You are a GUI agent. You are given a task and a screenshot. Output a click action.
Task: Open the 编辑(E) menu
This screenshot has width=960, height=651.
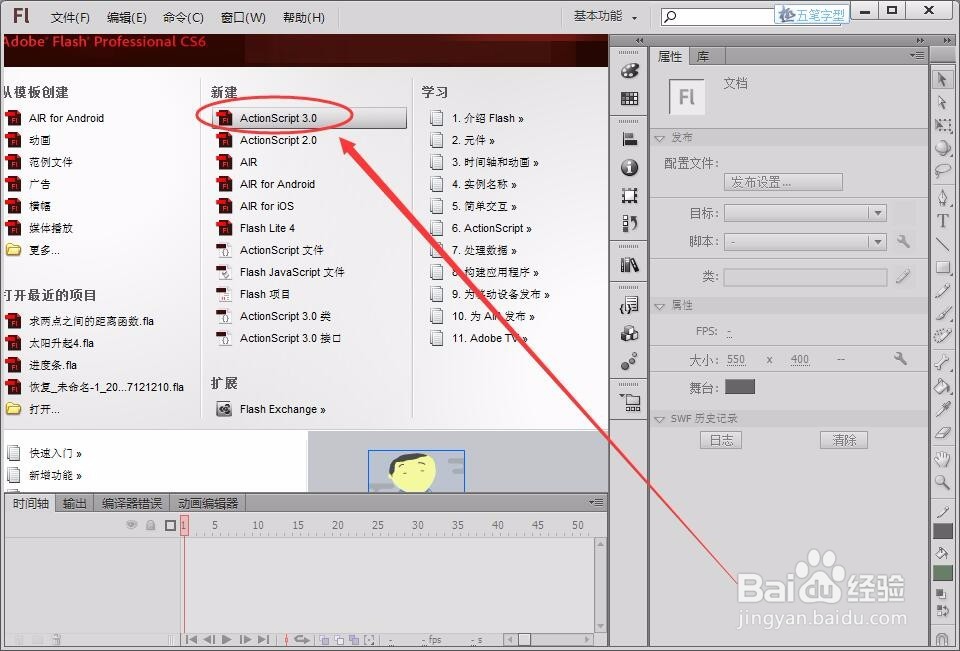(x=127, y=17)
